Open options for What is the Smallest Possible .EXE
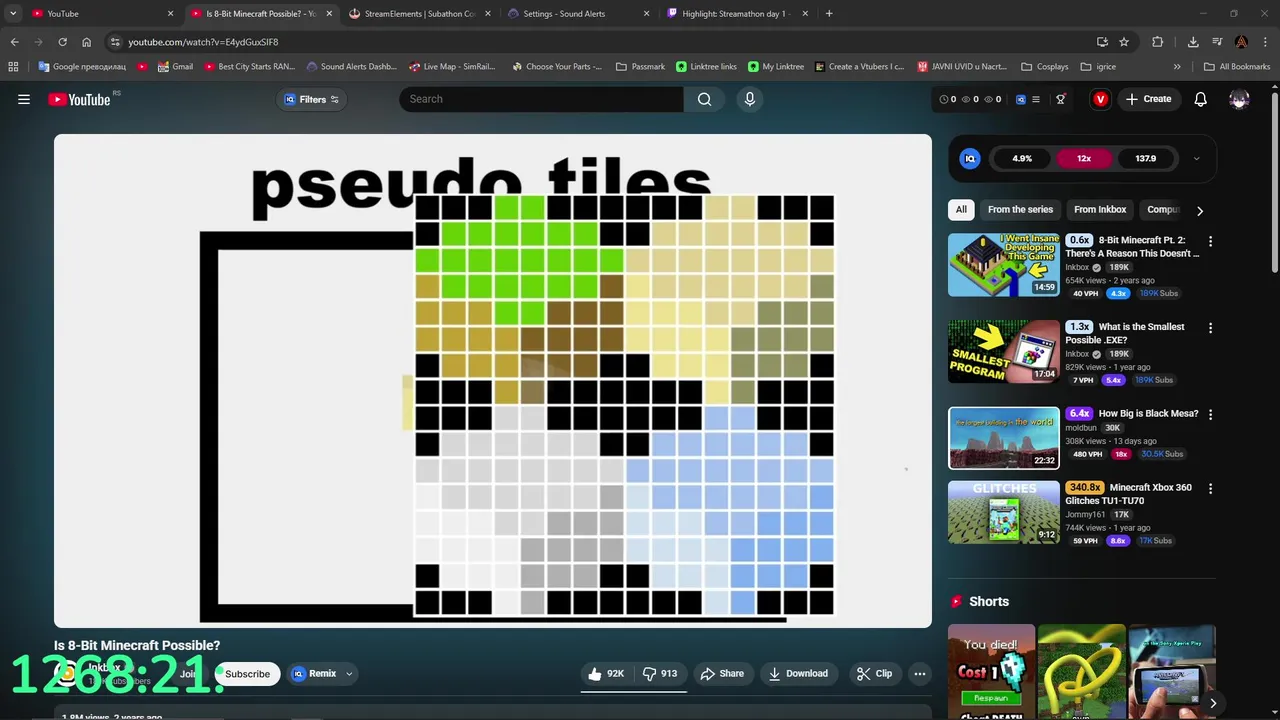This screenshot has width=1280, height=720. coord(1210,327)
